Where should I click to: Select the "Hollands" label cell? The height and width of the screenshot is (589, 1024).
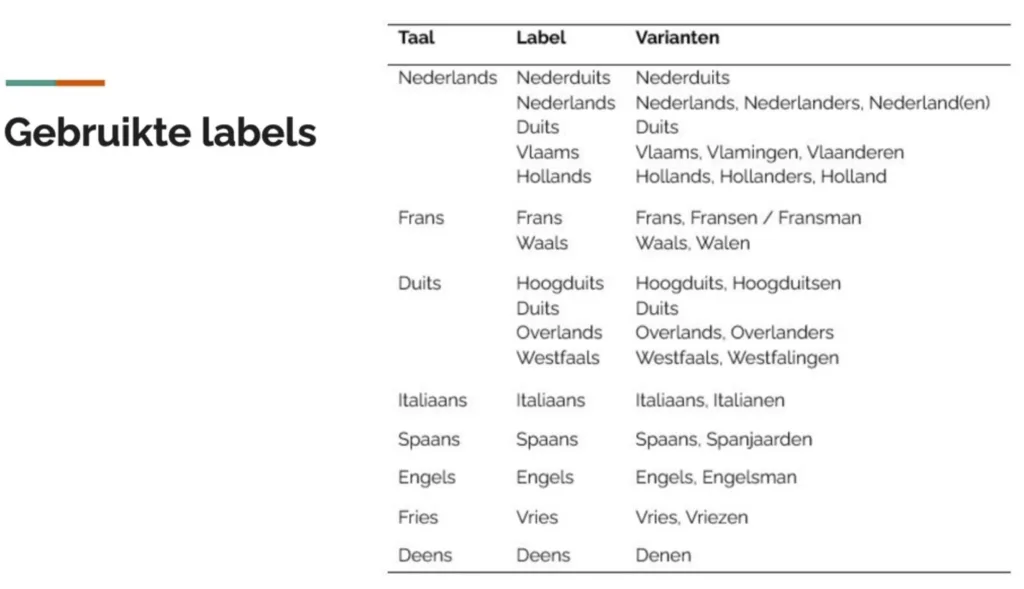[x=553, y=177]
